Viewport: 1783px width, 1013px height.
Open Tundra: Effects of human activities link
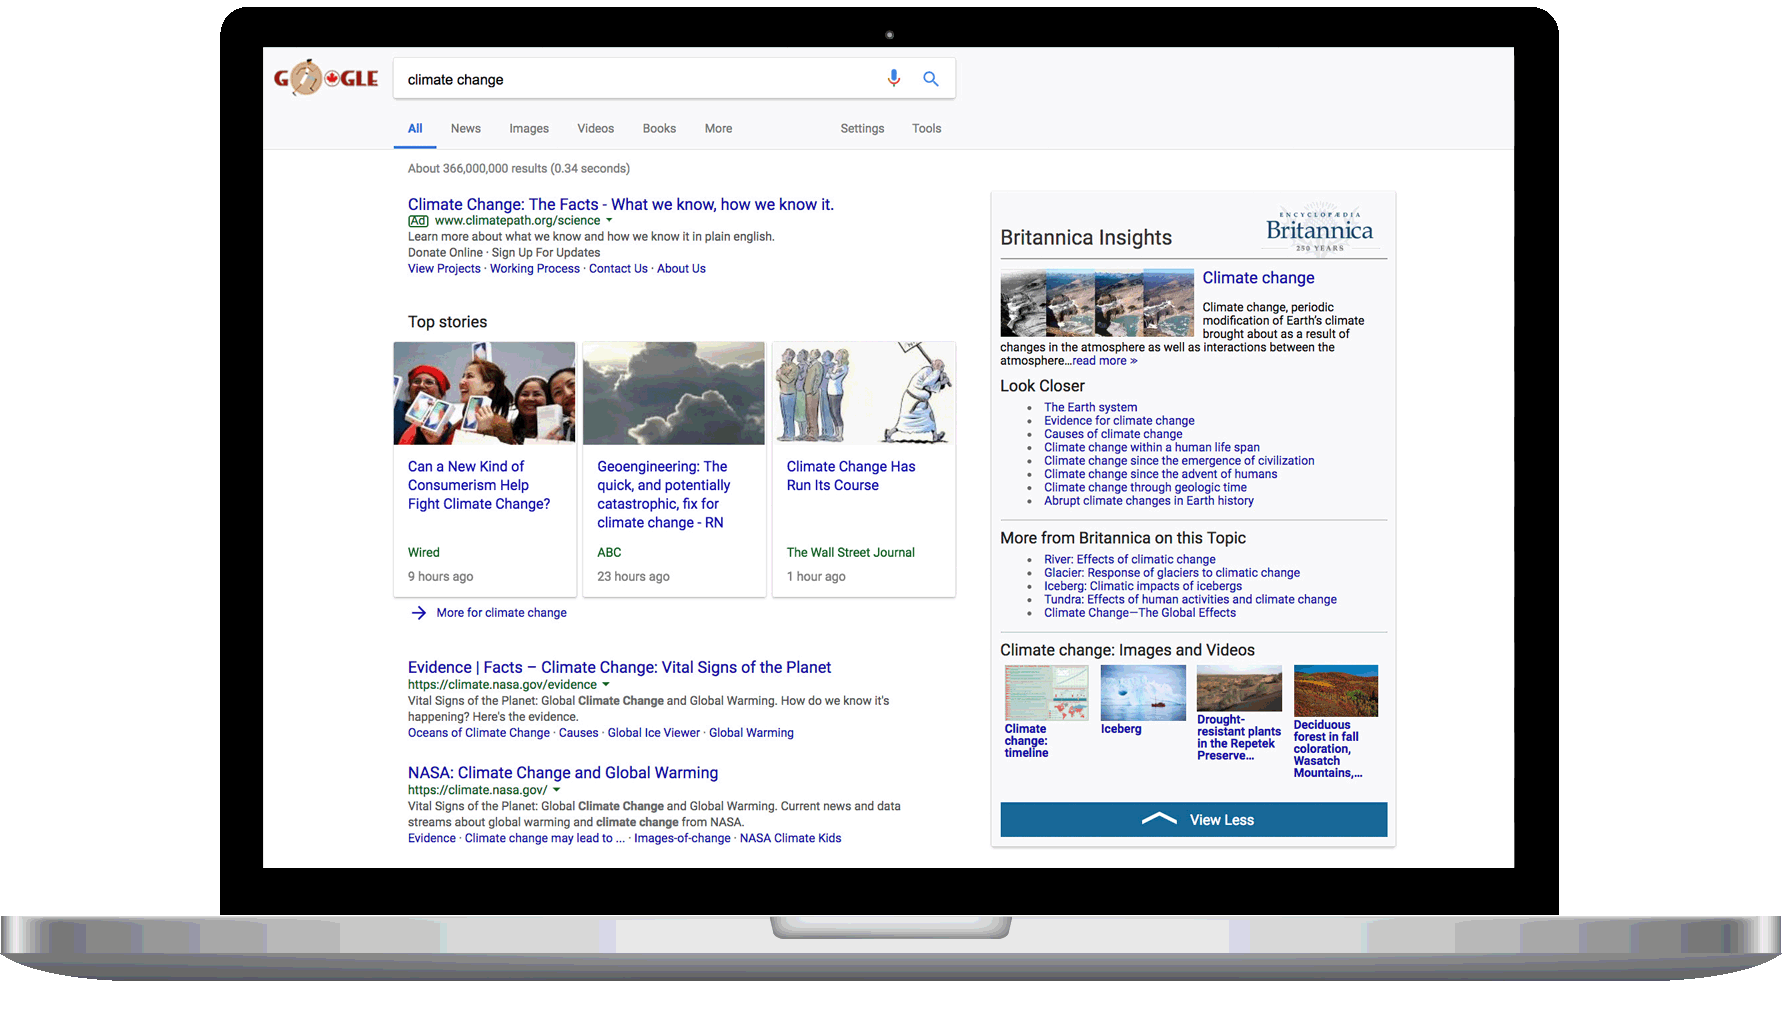click(1190, 600)
